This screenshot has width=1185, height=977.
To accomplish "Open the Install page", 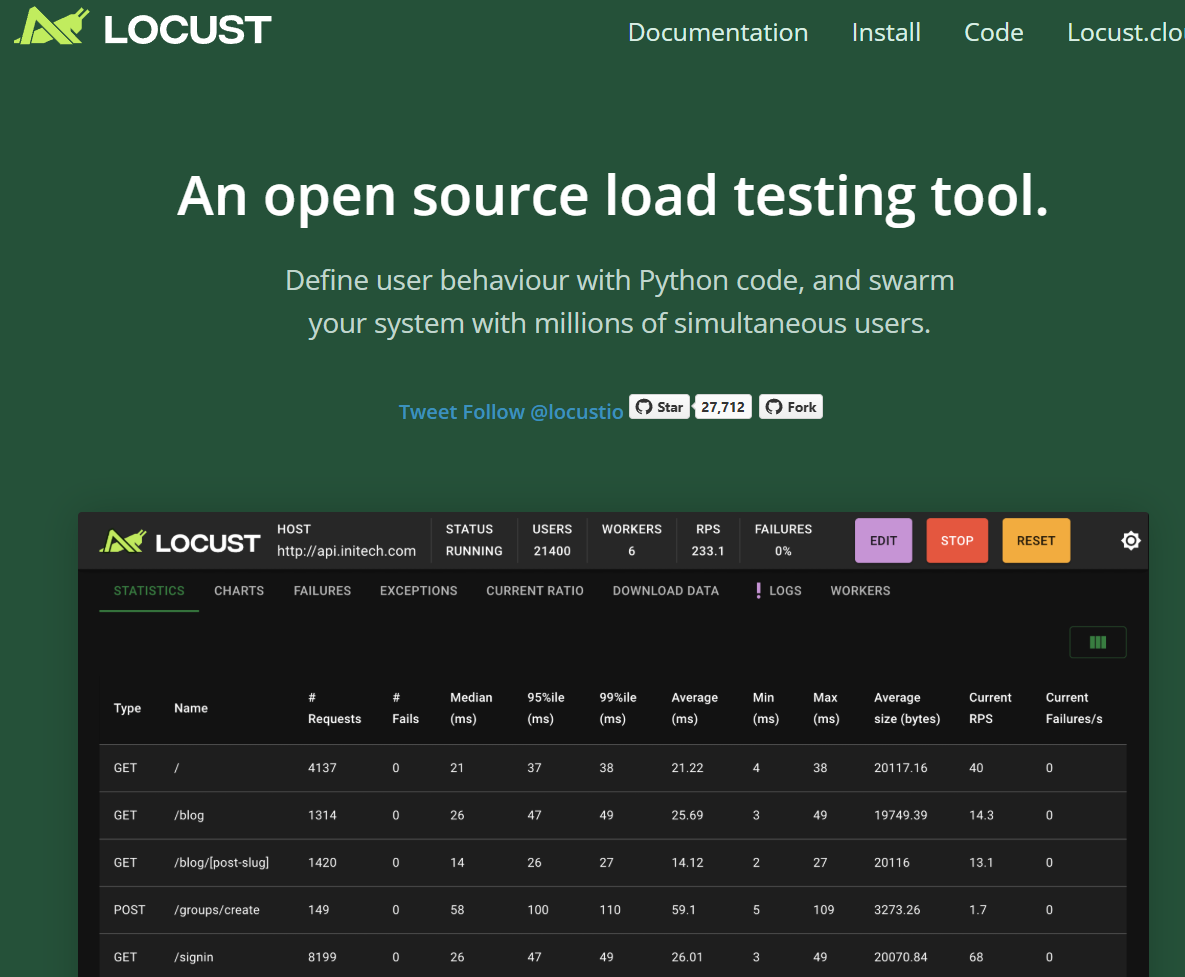I will click(886, 32).
